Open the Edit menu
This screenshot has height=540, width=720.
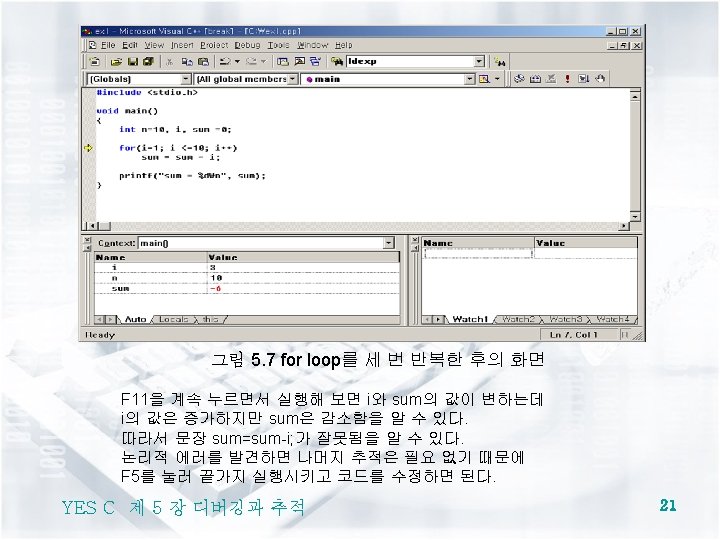[130, 45]
